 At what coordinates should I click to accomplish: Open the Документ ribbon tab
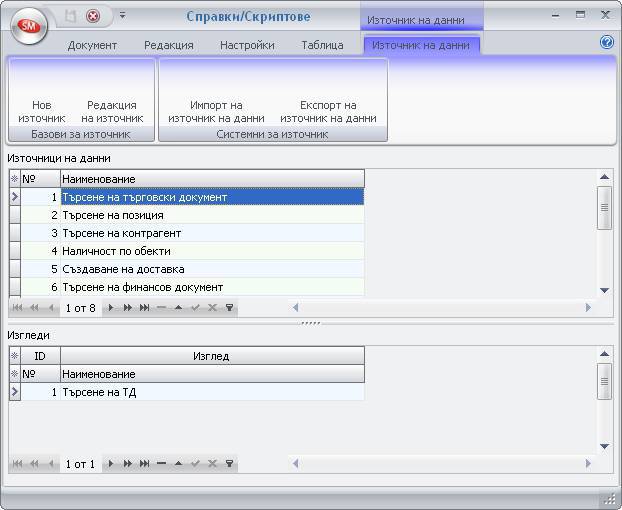[92, 45]
